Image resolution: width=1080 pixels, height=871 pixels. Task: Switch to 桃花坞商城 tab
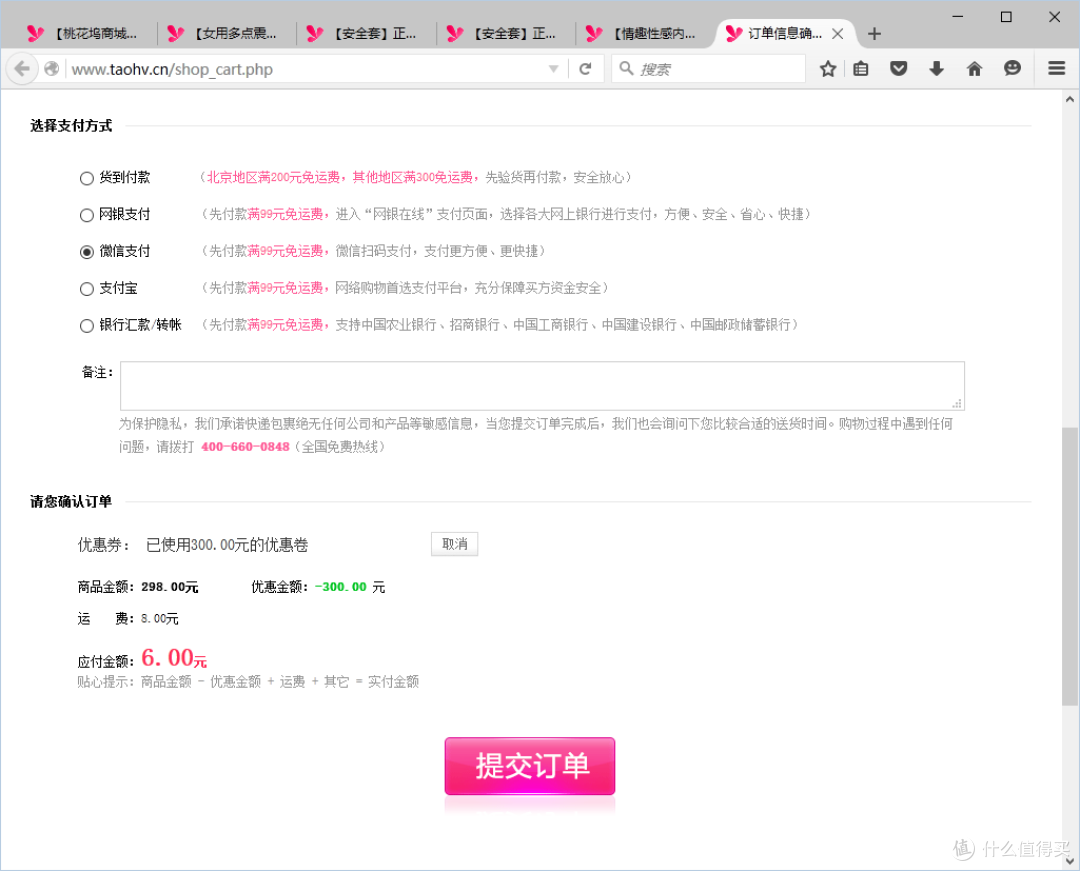point(87,34)
